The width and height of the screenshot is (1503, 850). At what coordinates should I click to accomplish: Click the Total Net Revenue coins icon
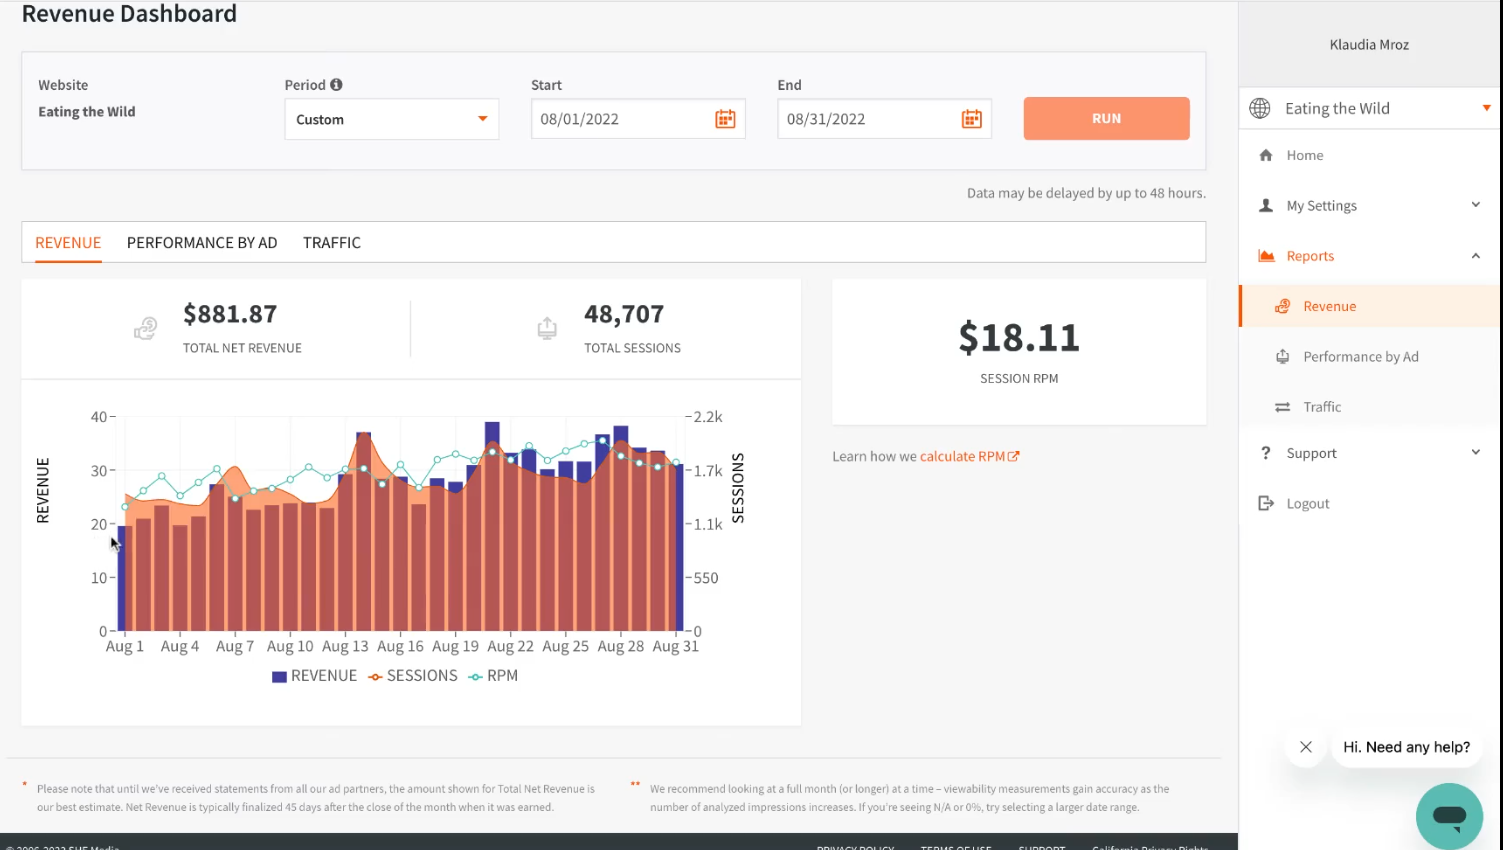[146, 328]
